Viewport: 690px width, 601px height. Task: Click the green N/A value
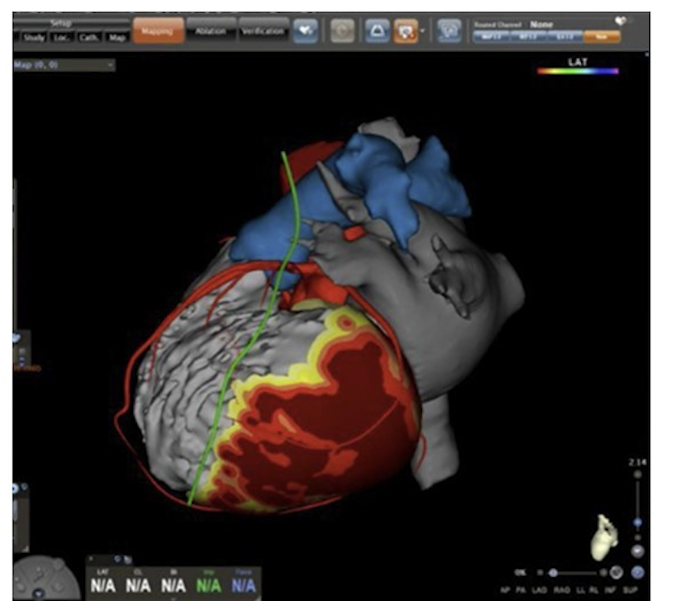click(209, 586)
